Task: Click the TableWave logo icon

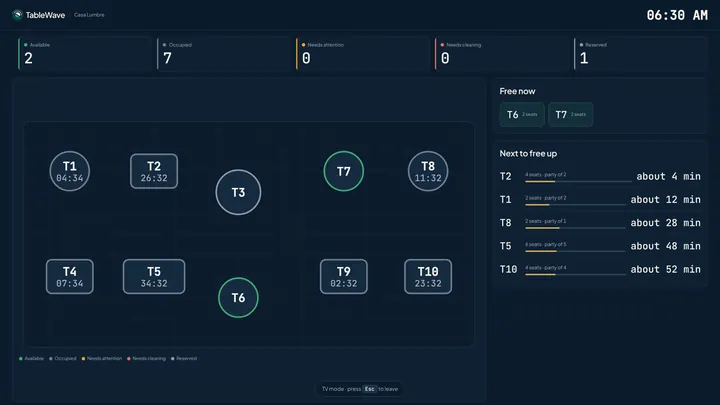Action: click(x=17, y=15)
